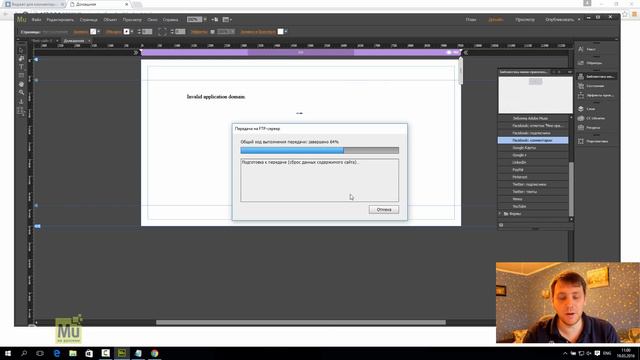Viewport: 640px width, 360px height.
Task: Open the Редактировать menu
Action: (x=60, y=20)
